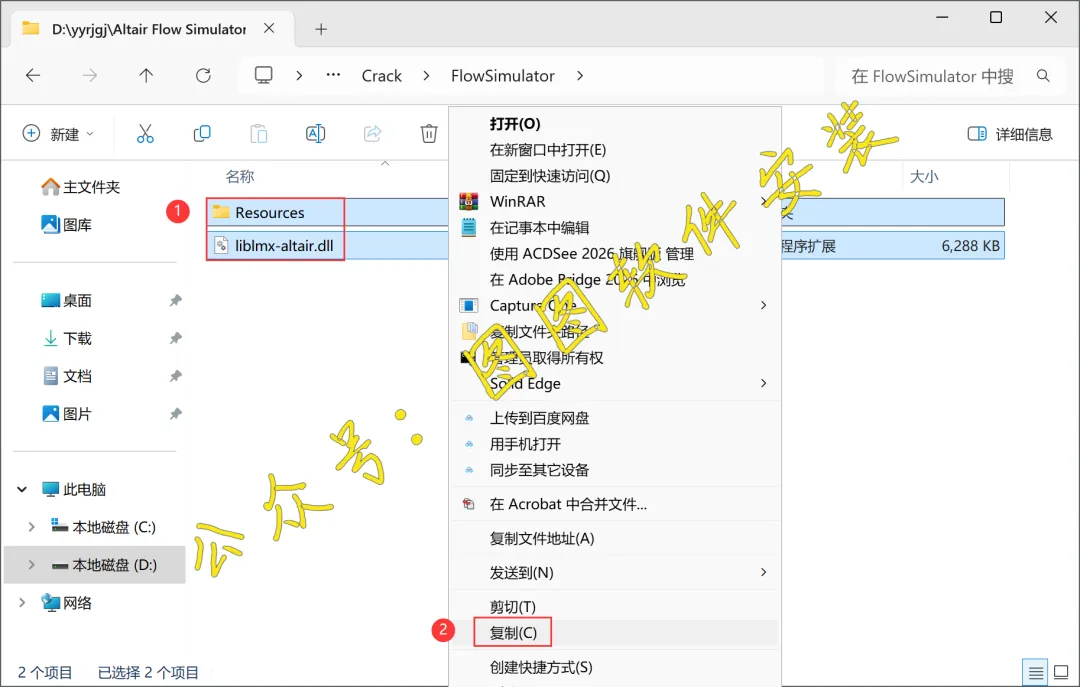Viewport: 1080px width, 687px height.
Task: Click FlowSimulator in breadcrumb path
Action: pos(503,76)
